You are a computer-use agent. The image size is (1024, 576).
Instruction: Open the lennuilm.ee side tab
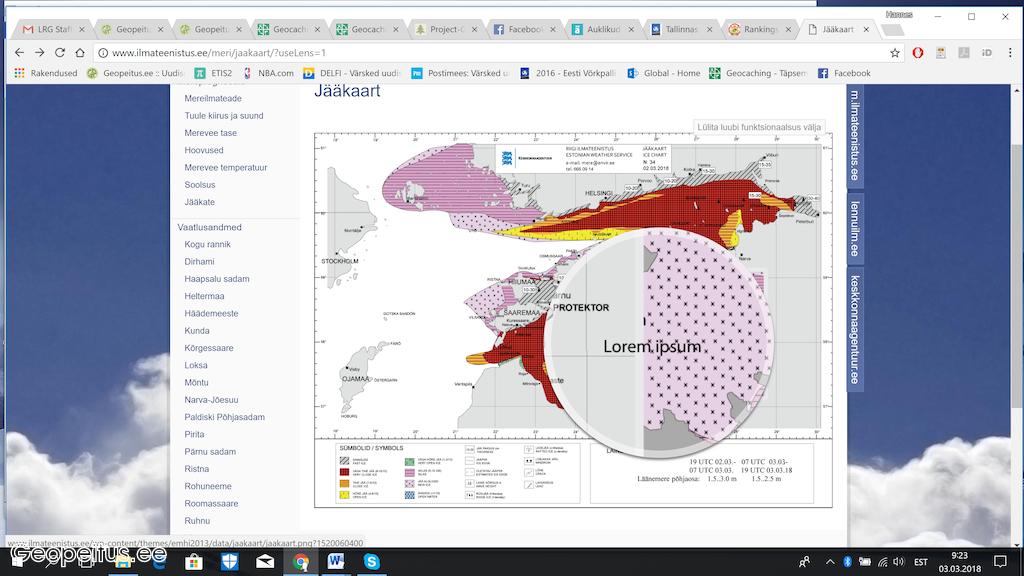(855, 229)
